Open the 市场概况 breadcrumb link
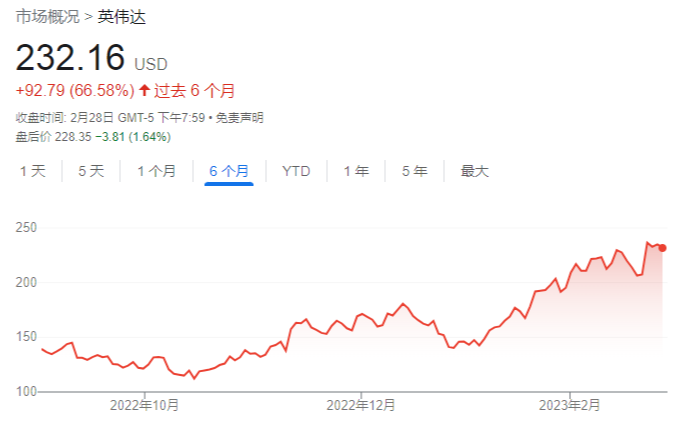The image size is (691, 424). point(48,17)
